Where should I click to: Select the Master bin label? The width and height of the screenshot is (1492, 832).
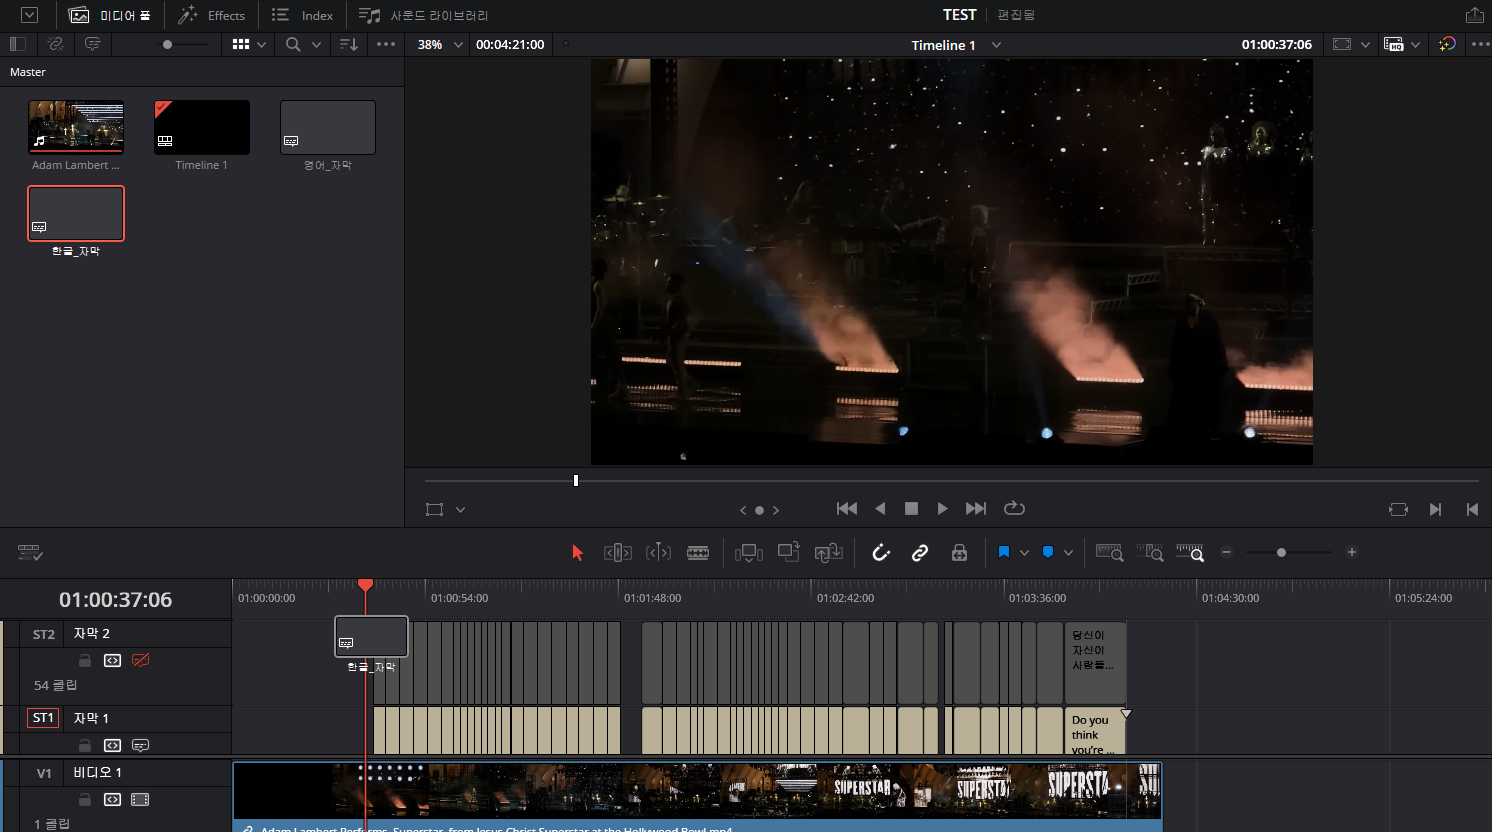coord(28,72)
